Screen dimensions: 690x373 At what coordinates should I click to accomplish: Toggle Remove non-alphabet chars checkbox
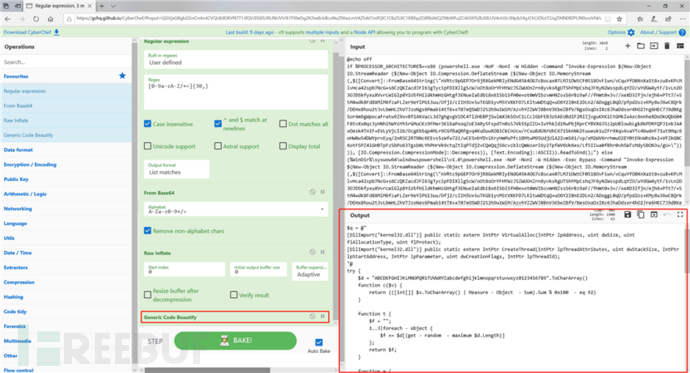pyautogui.click(x=147, y=230)
